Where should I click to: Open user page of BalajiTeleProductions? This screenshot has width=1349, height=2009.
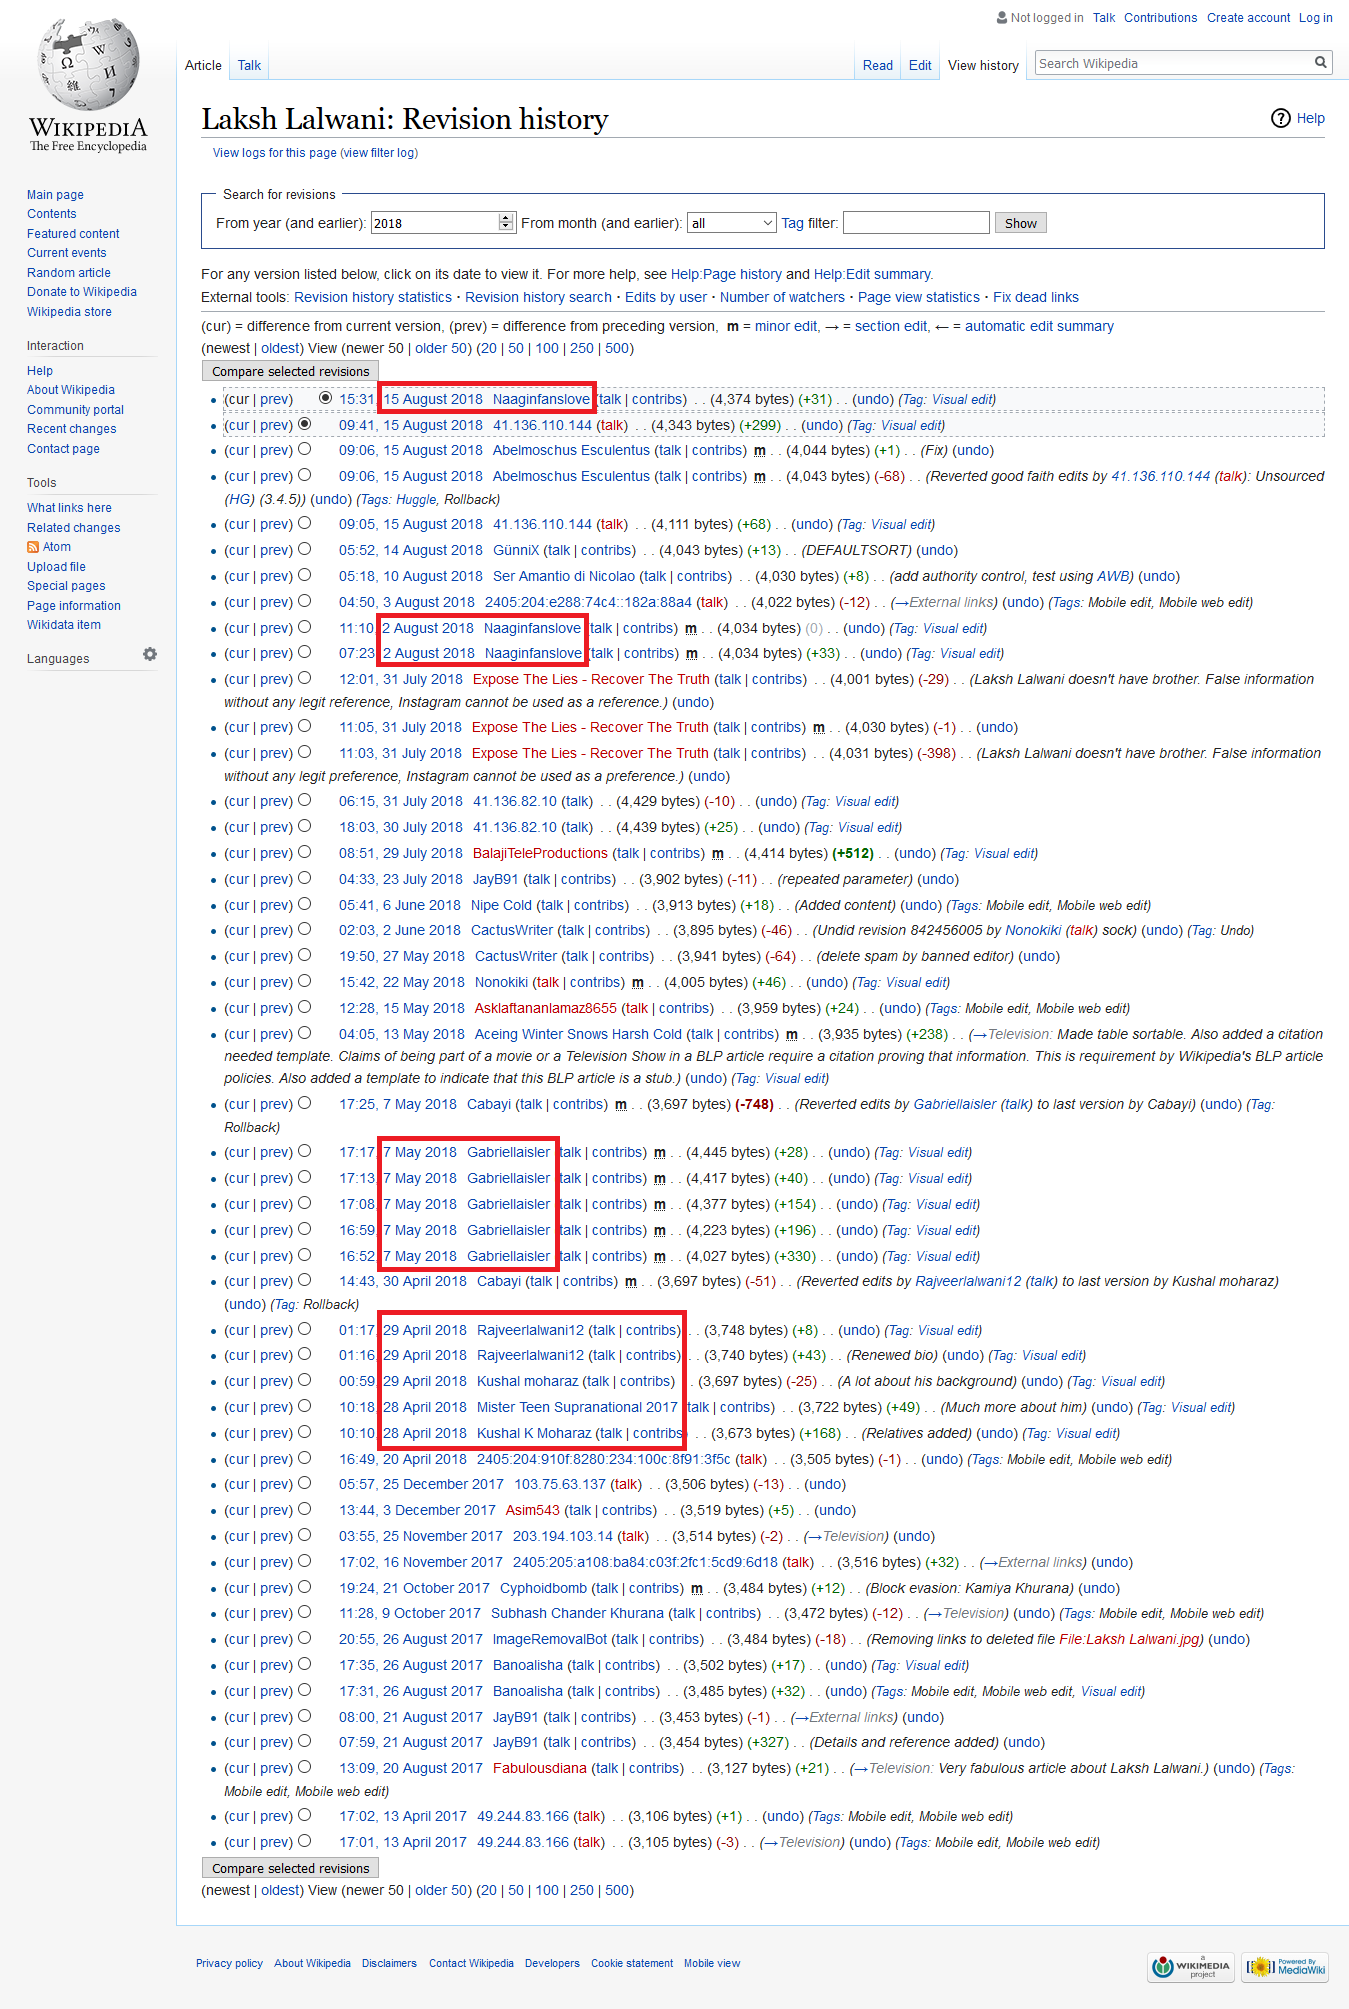[540, 853]
